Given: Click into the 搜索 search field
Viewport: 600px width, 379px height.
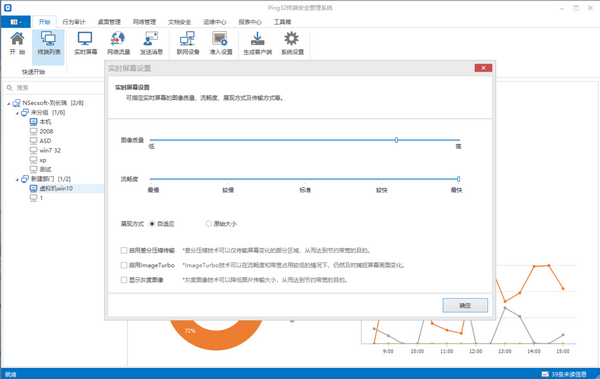Looking at the screenshot, I should pos(54,88).
